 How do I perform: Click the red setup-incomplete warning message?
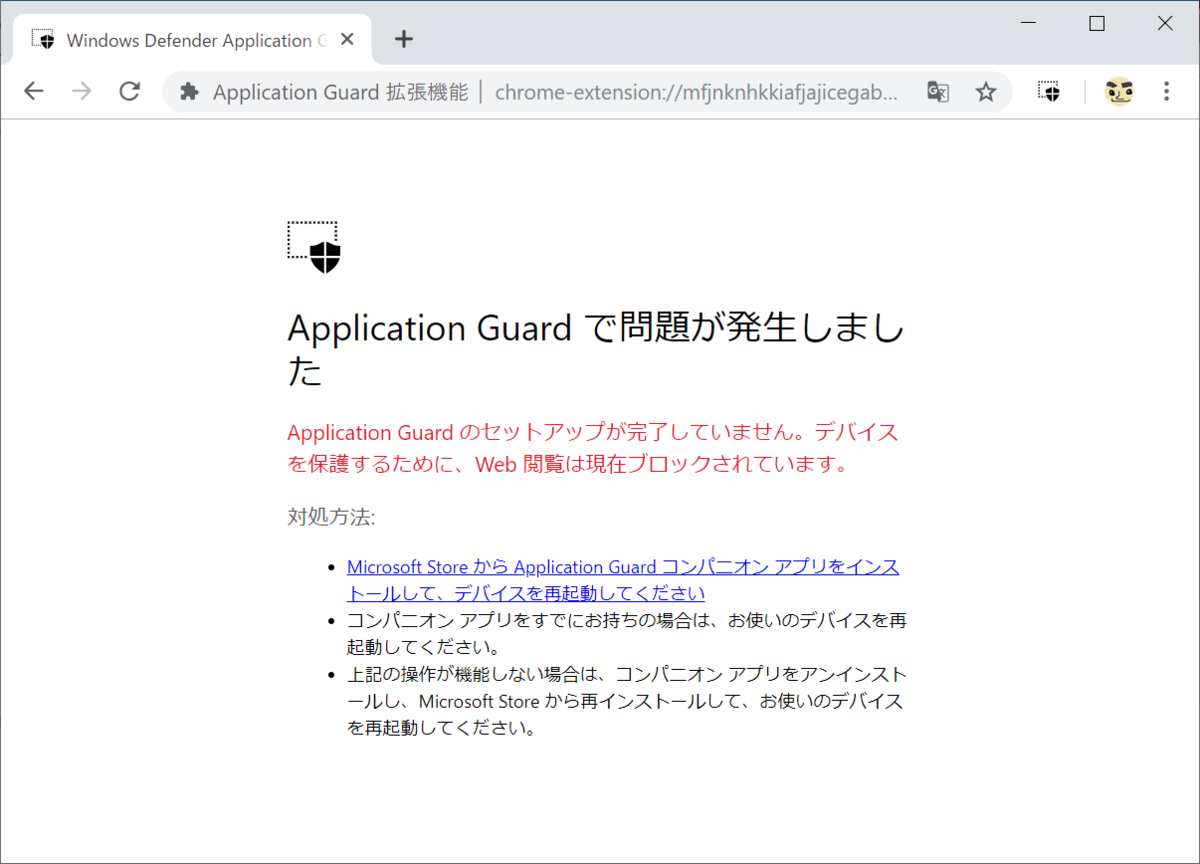coord(593,448)
